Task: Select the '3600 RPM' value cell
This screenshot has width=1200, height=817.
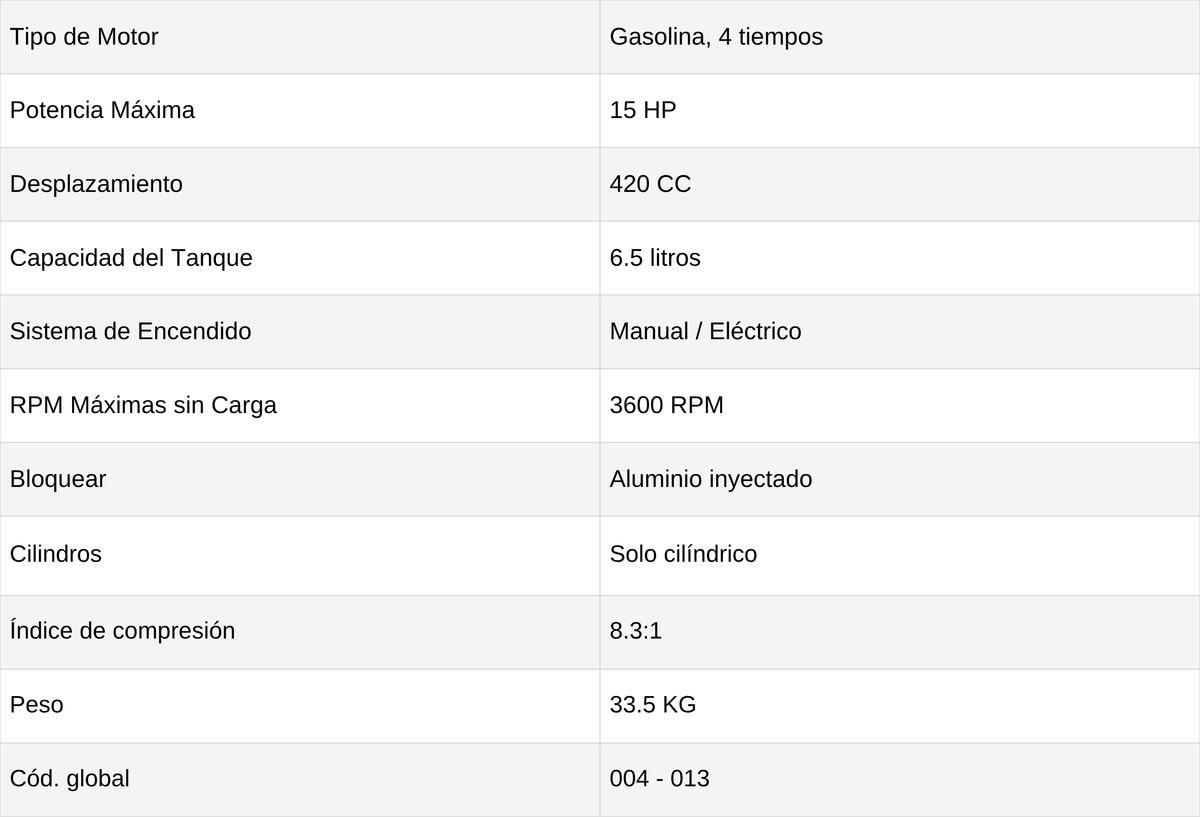Action: pos(900,405)
